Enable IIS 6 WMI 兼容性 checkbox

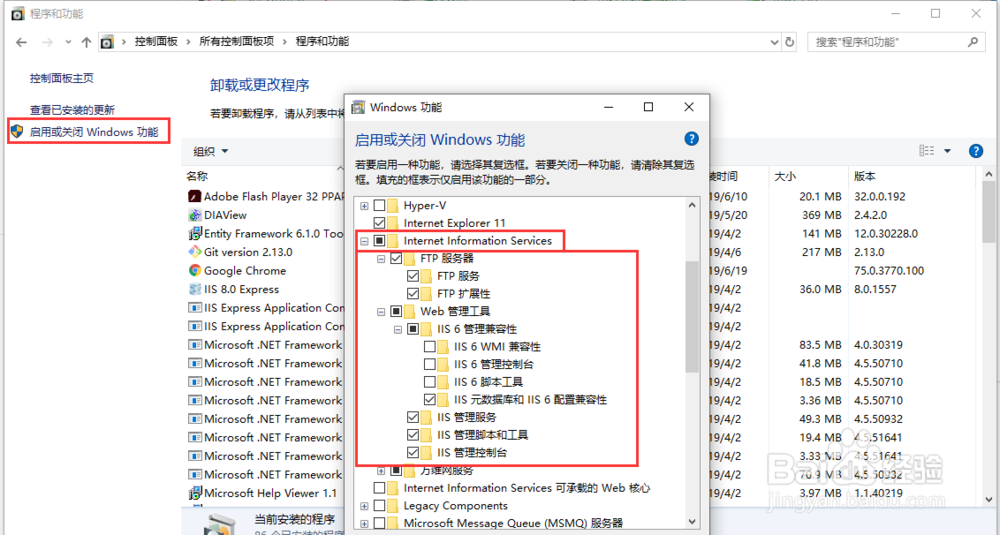coord(430,347)
